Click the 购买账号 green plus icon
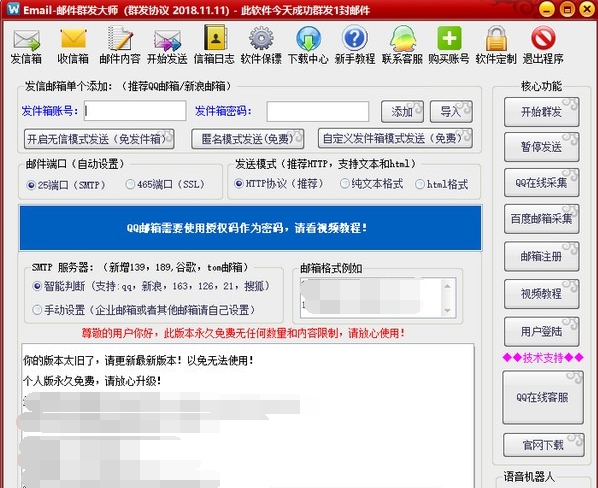The width and height of the screenshot is (598, 488). pyautogui.click(x=449, y=45)
